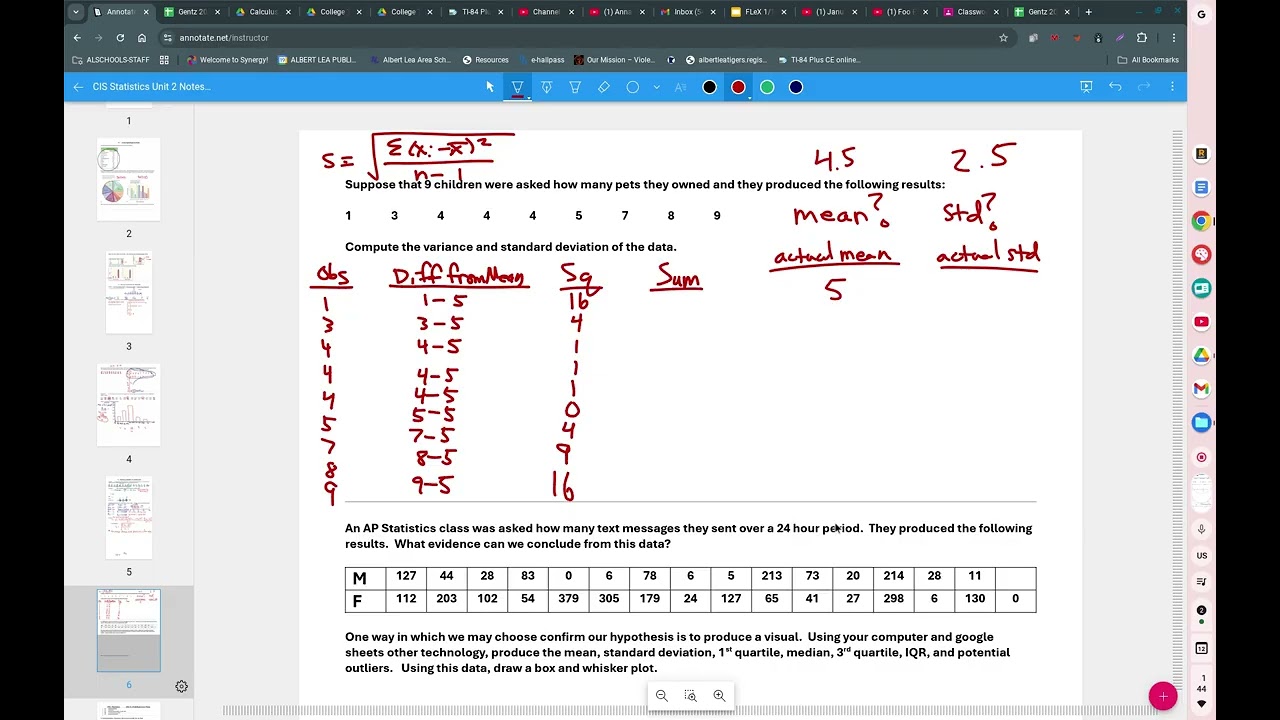Switch to the Classwork browser tab
This screenshot has width=1280, height=720.
tap(971, 12)
